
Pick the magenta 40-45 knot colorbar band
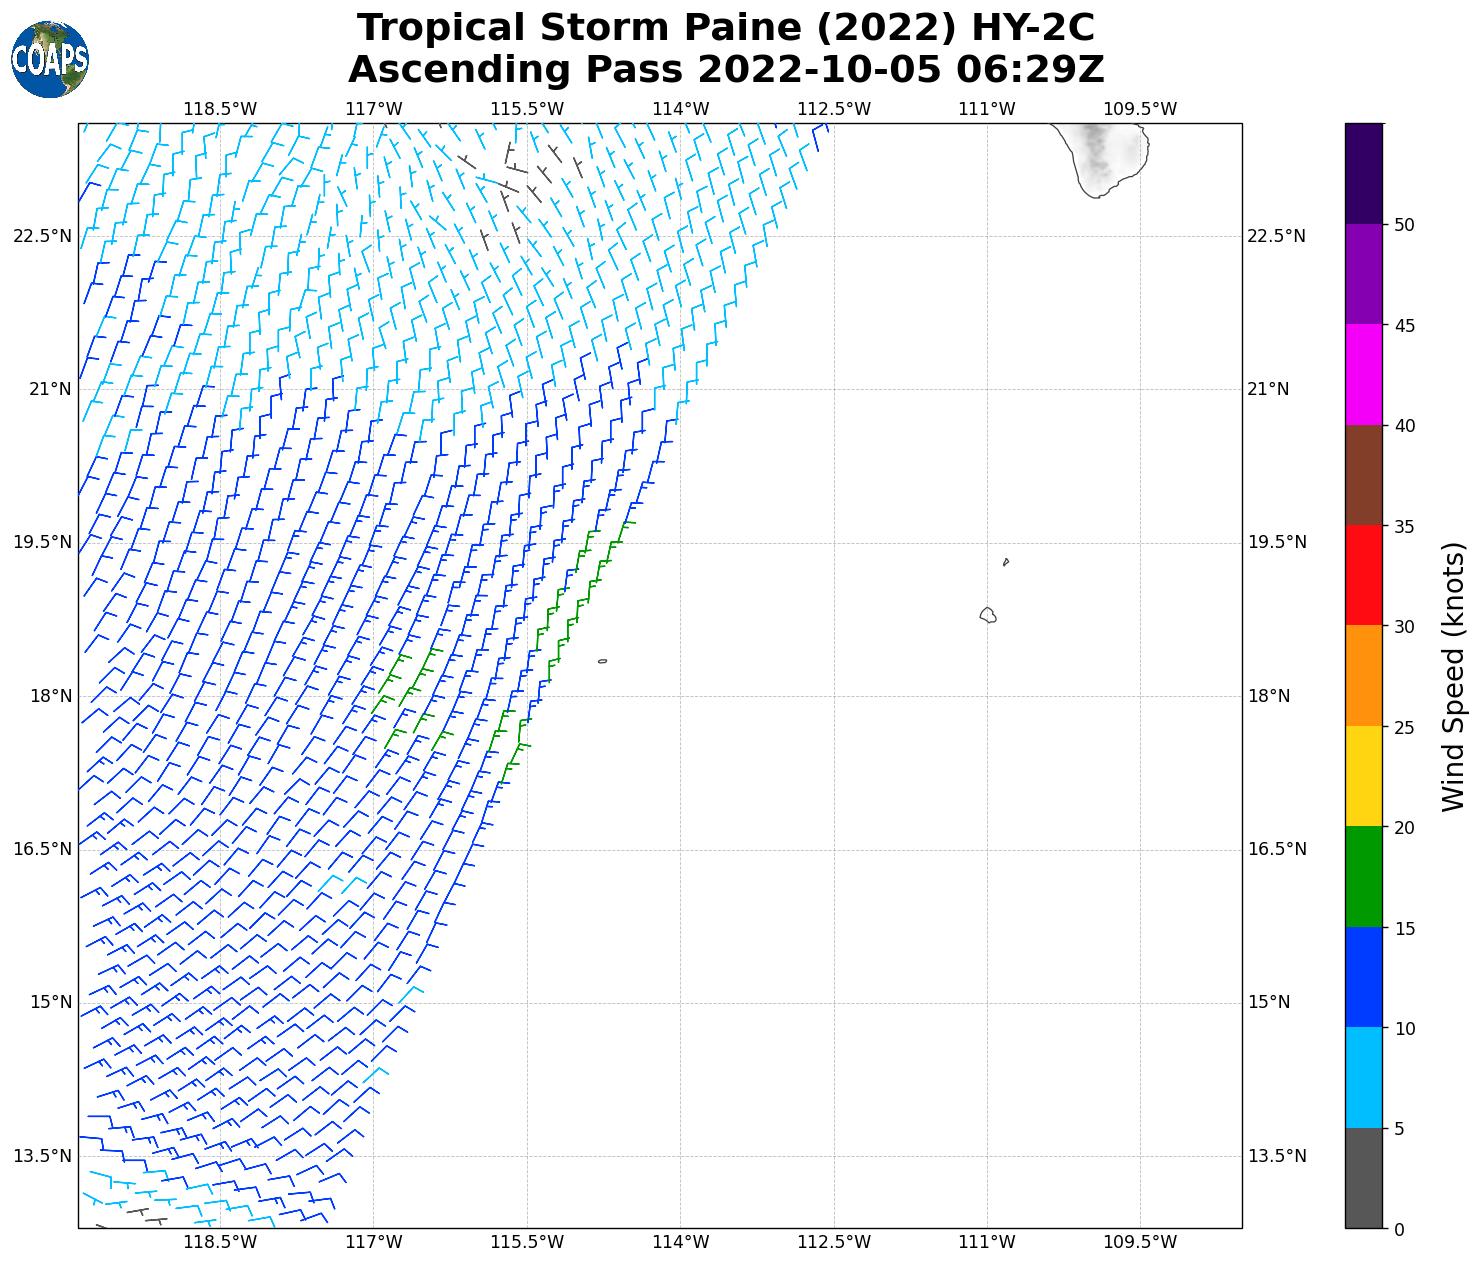point(1364,374)
